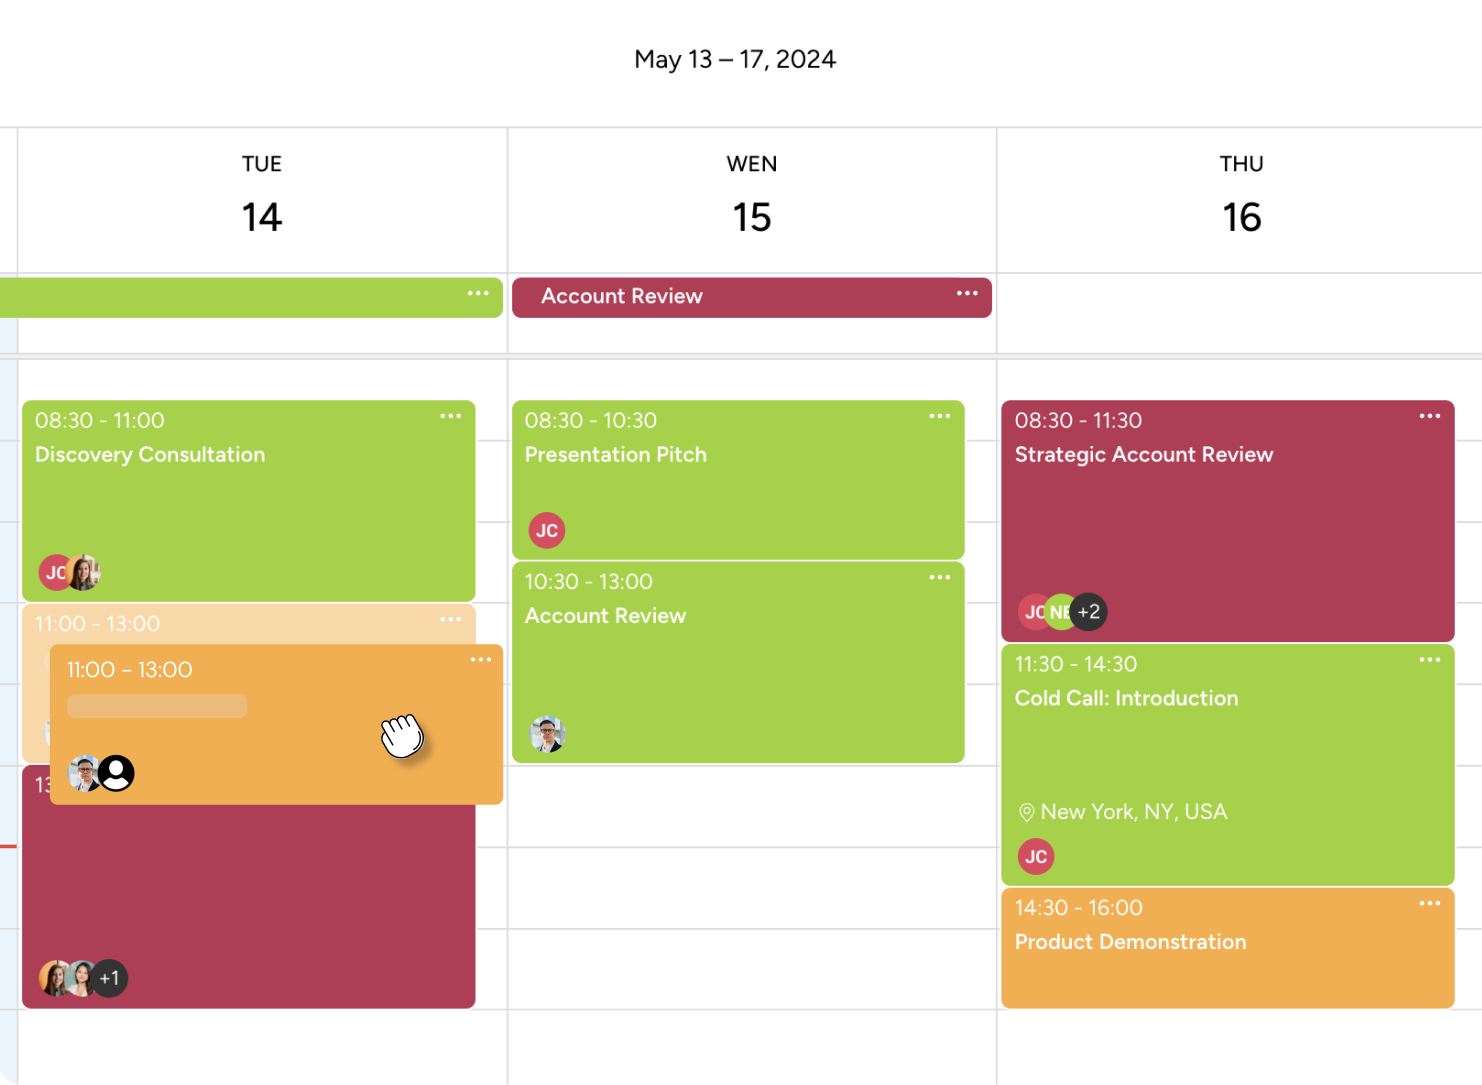Click New York location pin icon
The image size is (1482, 1085).
tap(1026, 812)
